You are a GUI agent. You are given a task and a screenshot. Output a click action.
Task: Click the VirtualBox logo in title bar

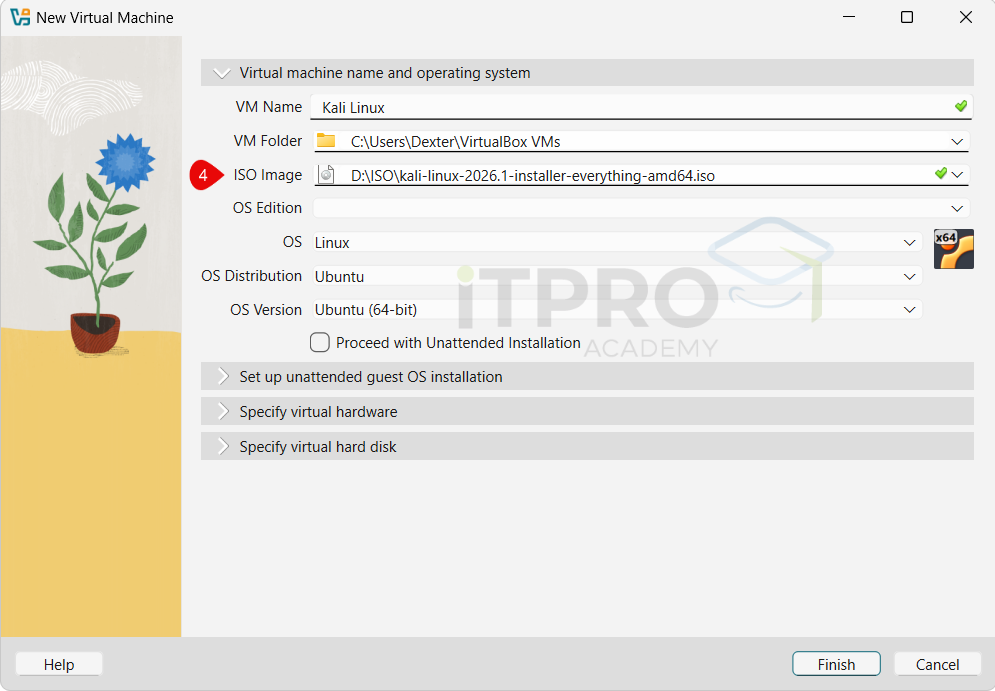point(20,17)
